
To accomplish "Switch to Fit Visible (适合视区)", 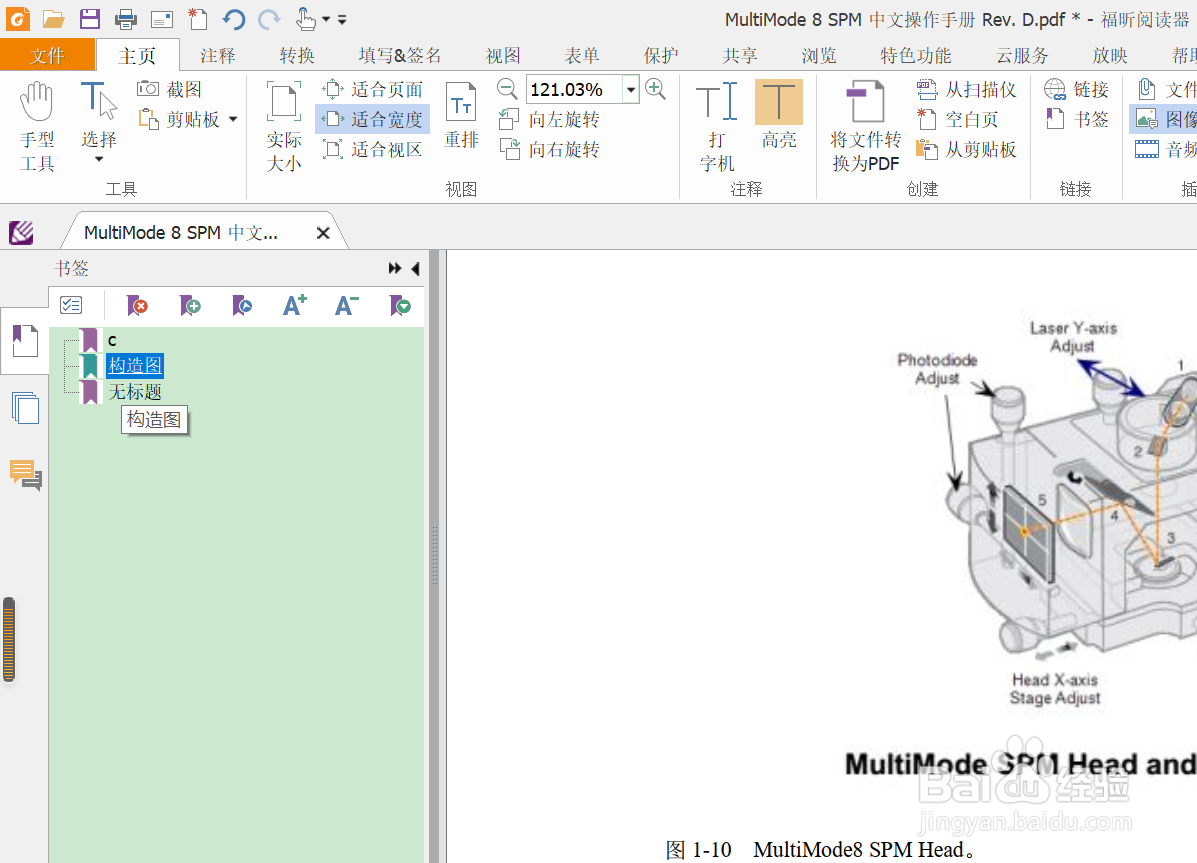I will pyautogui.click(x=373, y=149).
